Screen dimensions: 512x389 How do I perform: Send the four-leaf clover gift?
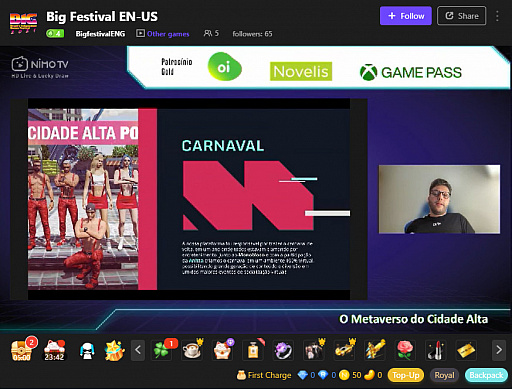[x=161, y=350]
